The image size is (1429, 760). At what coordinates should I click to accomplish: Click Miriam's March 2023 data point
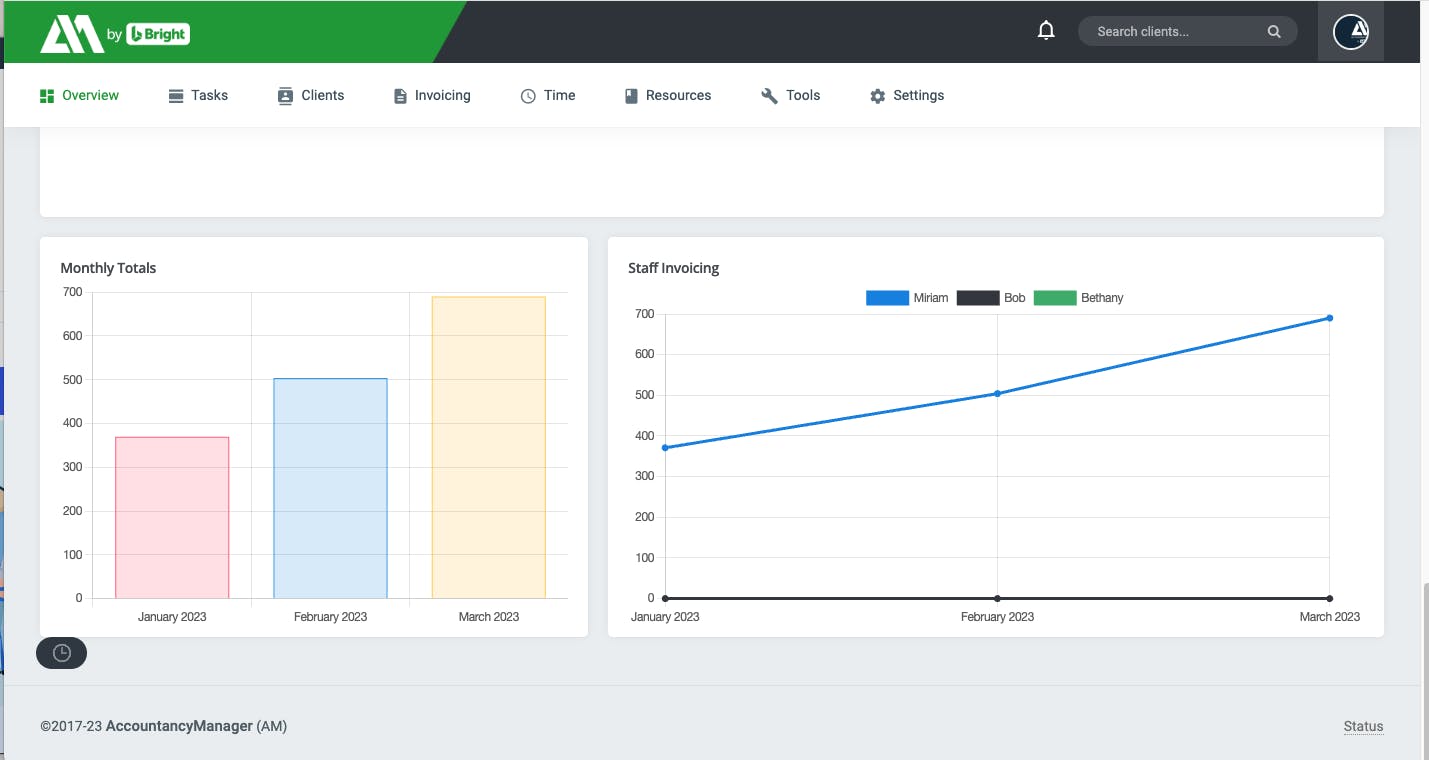click(x=1330, y=318)
